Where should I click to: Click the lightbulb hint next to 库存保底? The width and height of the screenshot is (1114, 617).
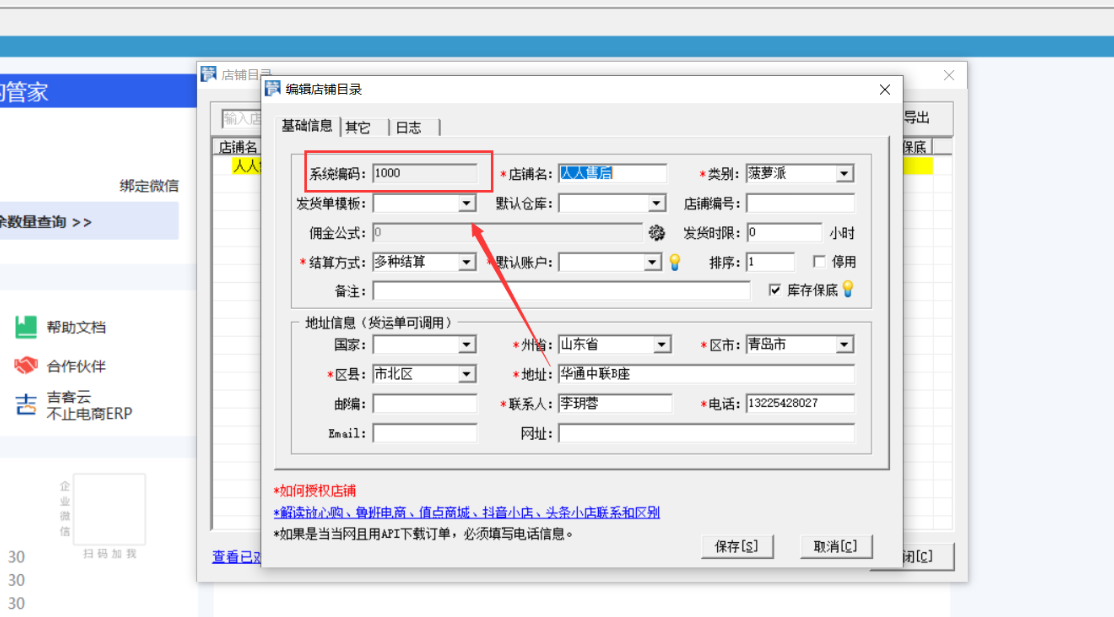click(x=848, y=290)
